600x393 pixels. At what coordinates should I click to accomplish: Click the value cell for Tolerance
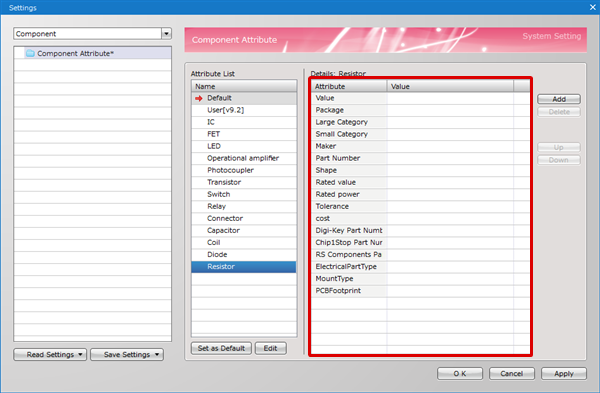450,206
